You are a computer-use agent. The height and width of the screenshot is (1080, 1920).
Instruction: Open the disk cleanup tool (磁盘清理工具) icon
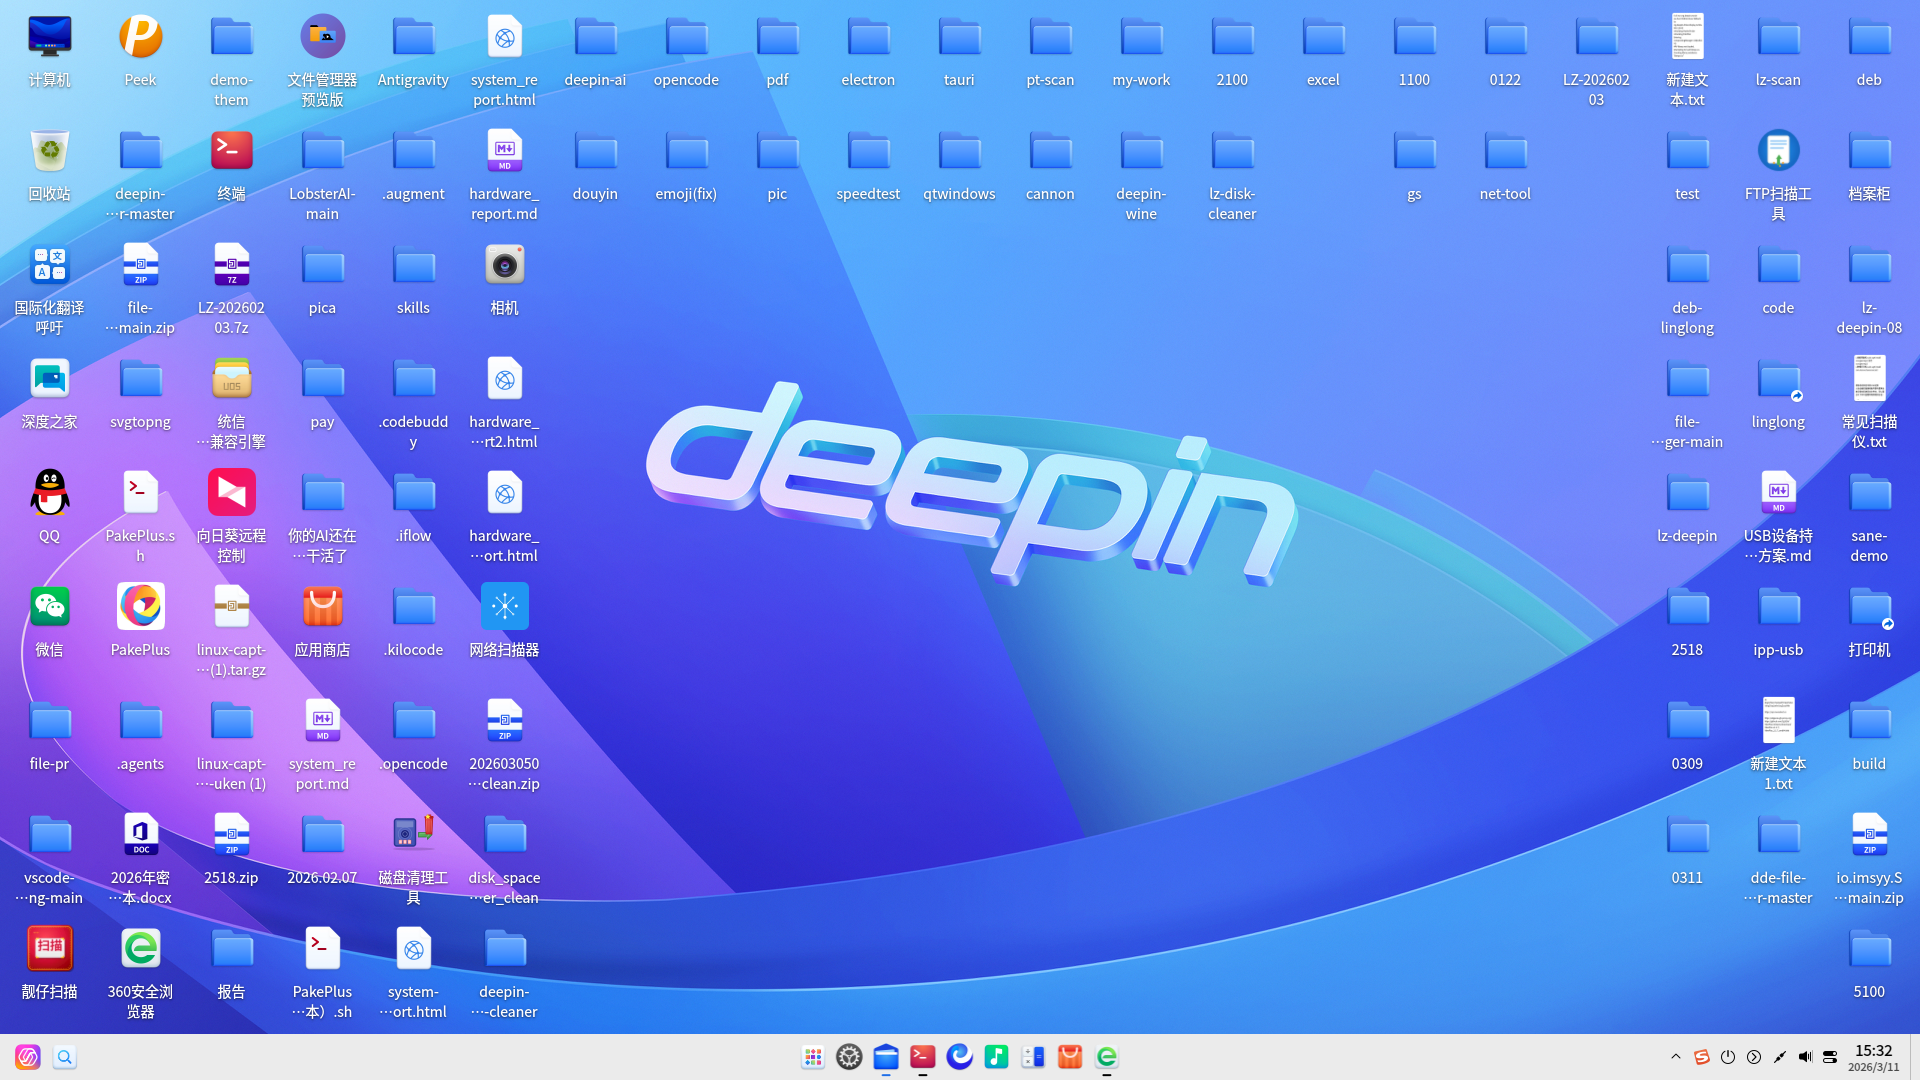point(413,835)
